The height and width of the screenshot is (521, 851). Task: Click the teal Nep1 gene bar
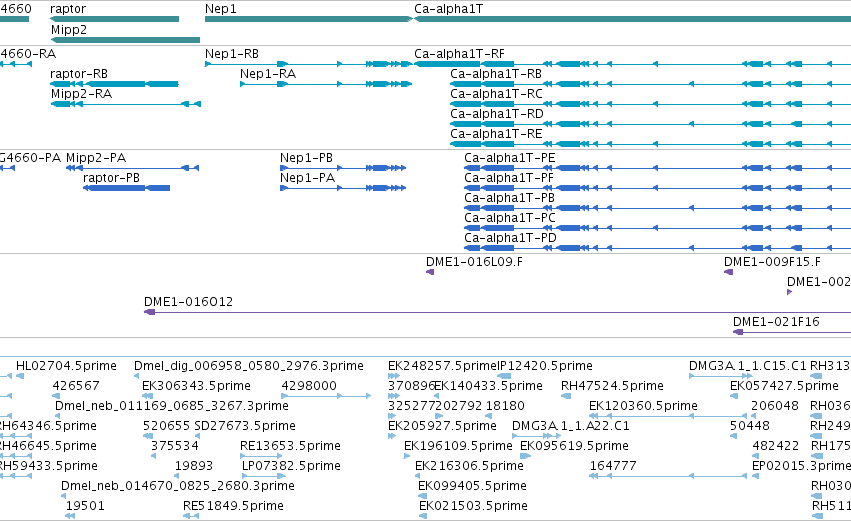pos(309,19)
